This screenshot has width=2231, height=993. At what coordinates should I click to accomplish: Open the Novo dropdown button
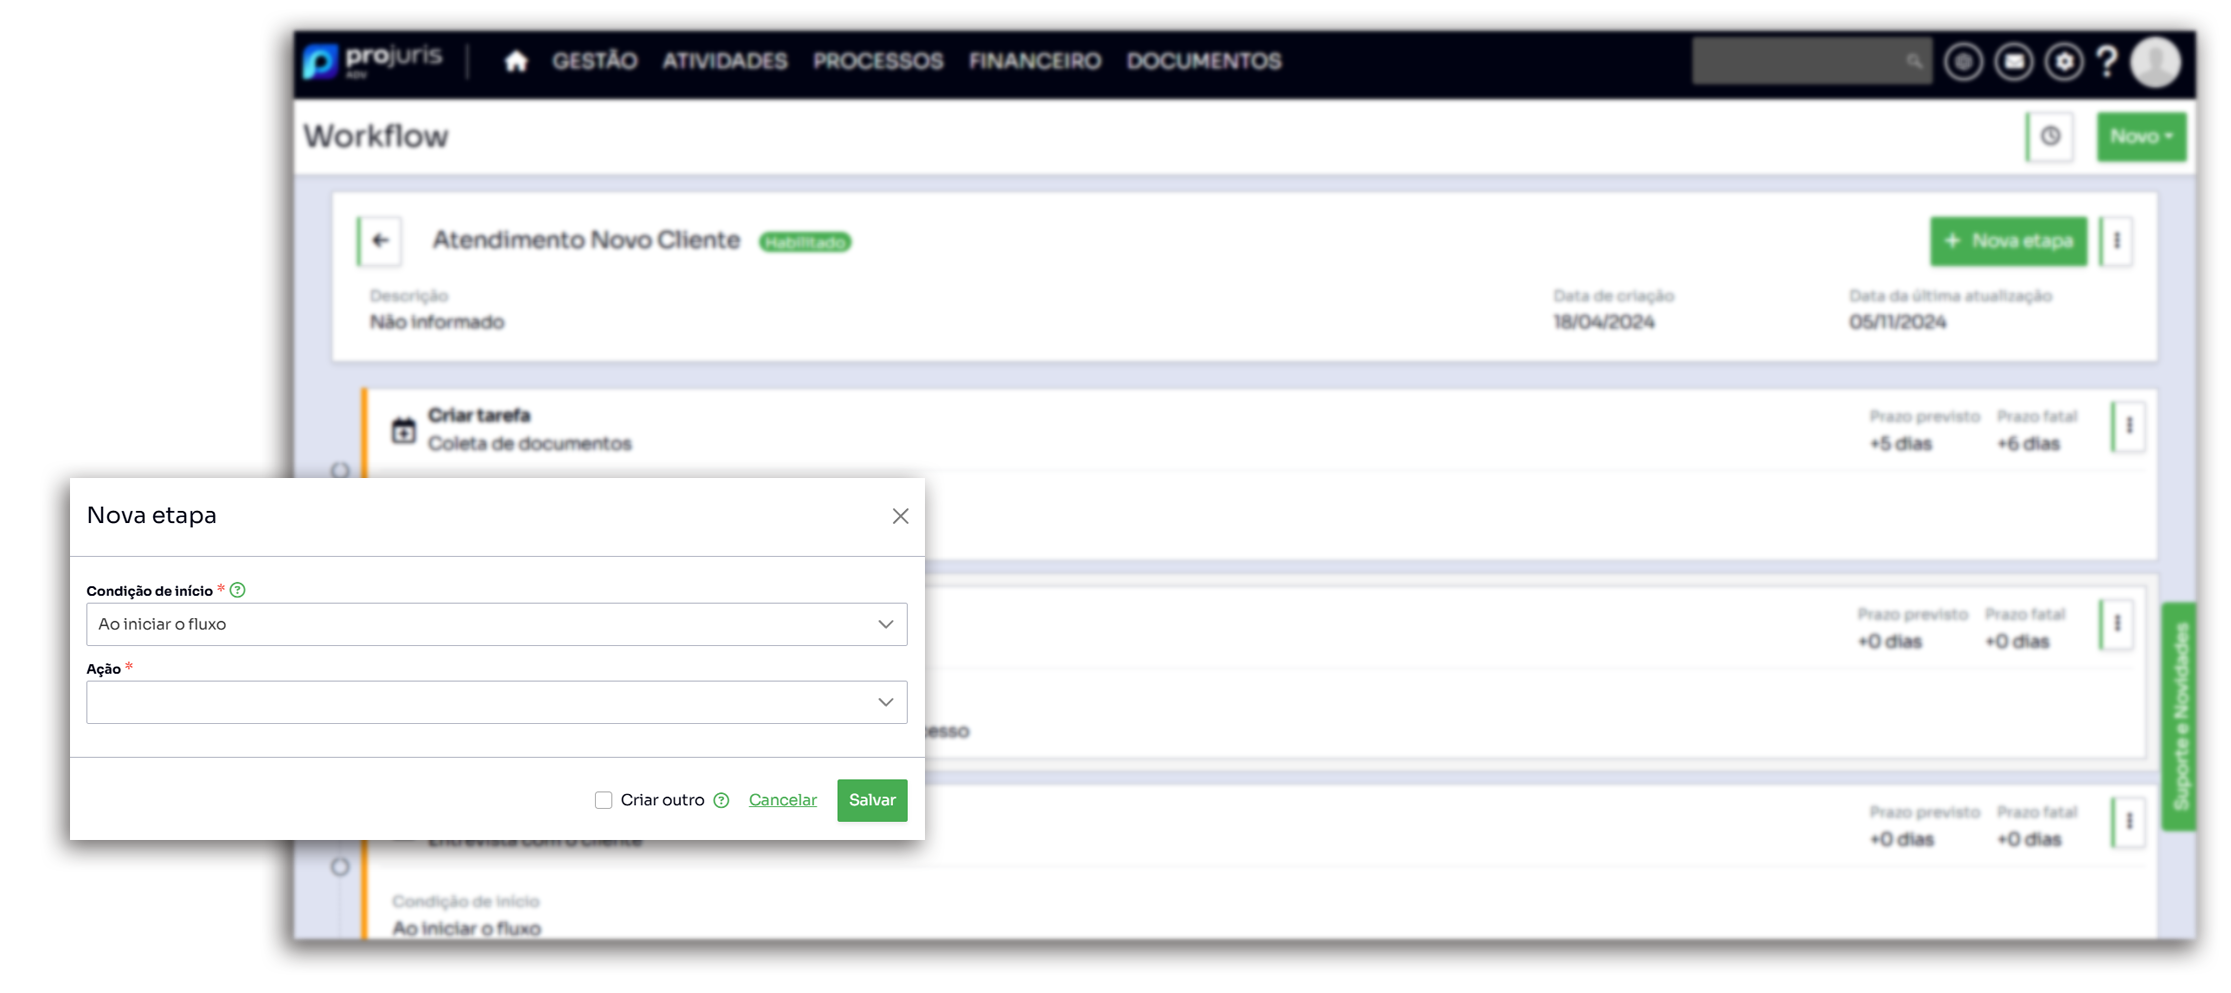[x=2141, y=136]
